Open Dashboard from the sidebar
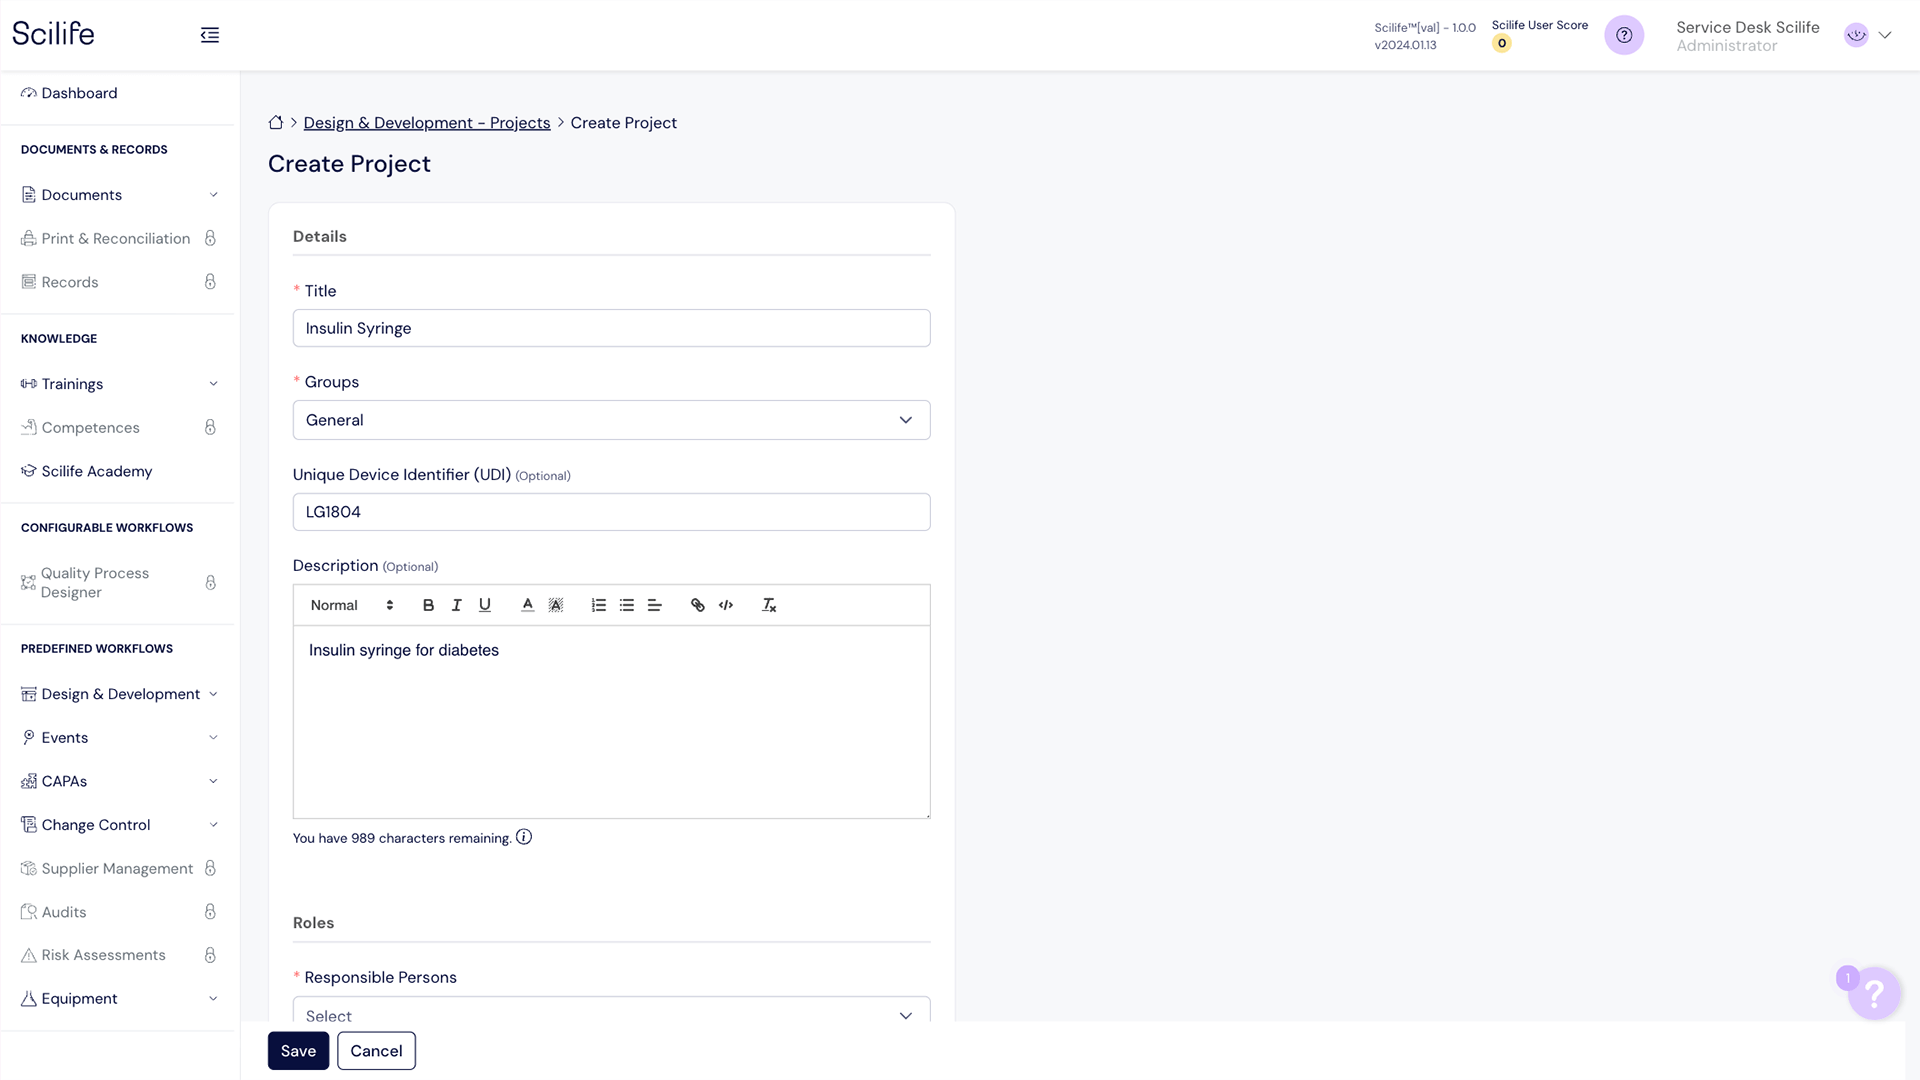Image resolution: width=1920 pixels, height=1080 pixels. pyautogui.click(x=79, y=93)
